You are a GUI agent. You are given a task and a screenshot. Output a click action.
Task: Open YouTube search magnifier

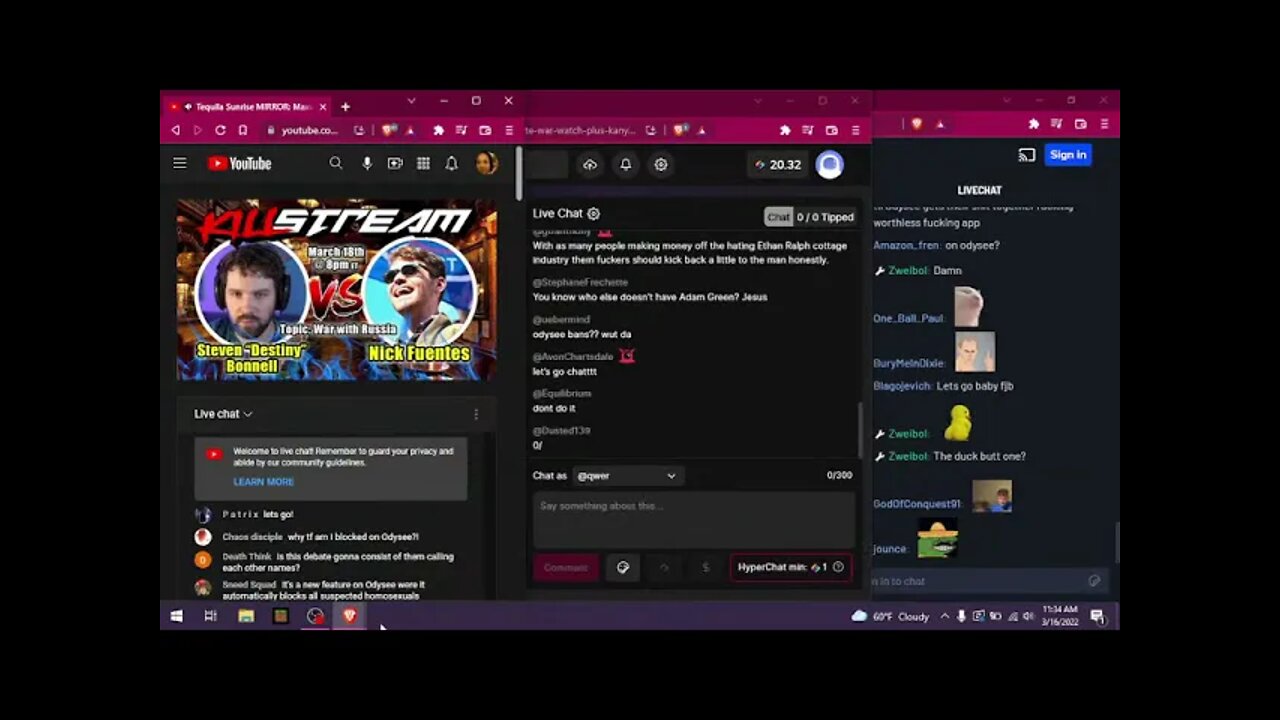click(x=336, y=164)
